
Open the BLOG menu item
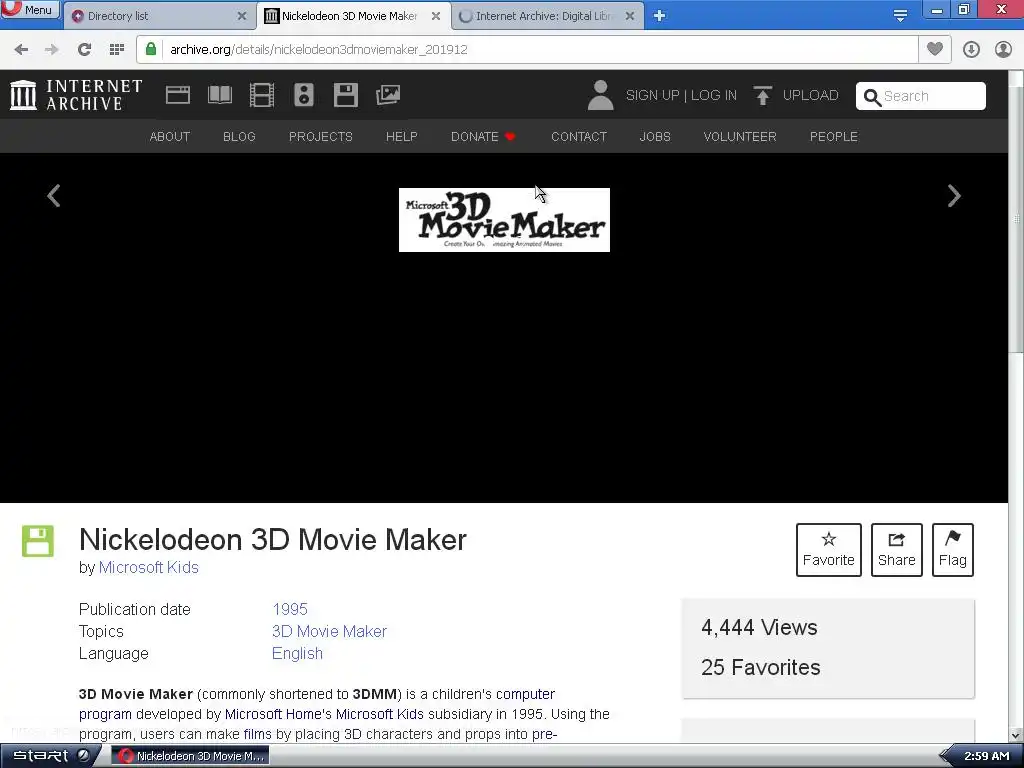tap(239, 136)
